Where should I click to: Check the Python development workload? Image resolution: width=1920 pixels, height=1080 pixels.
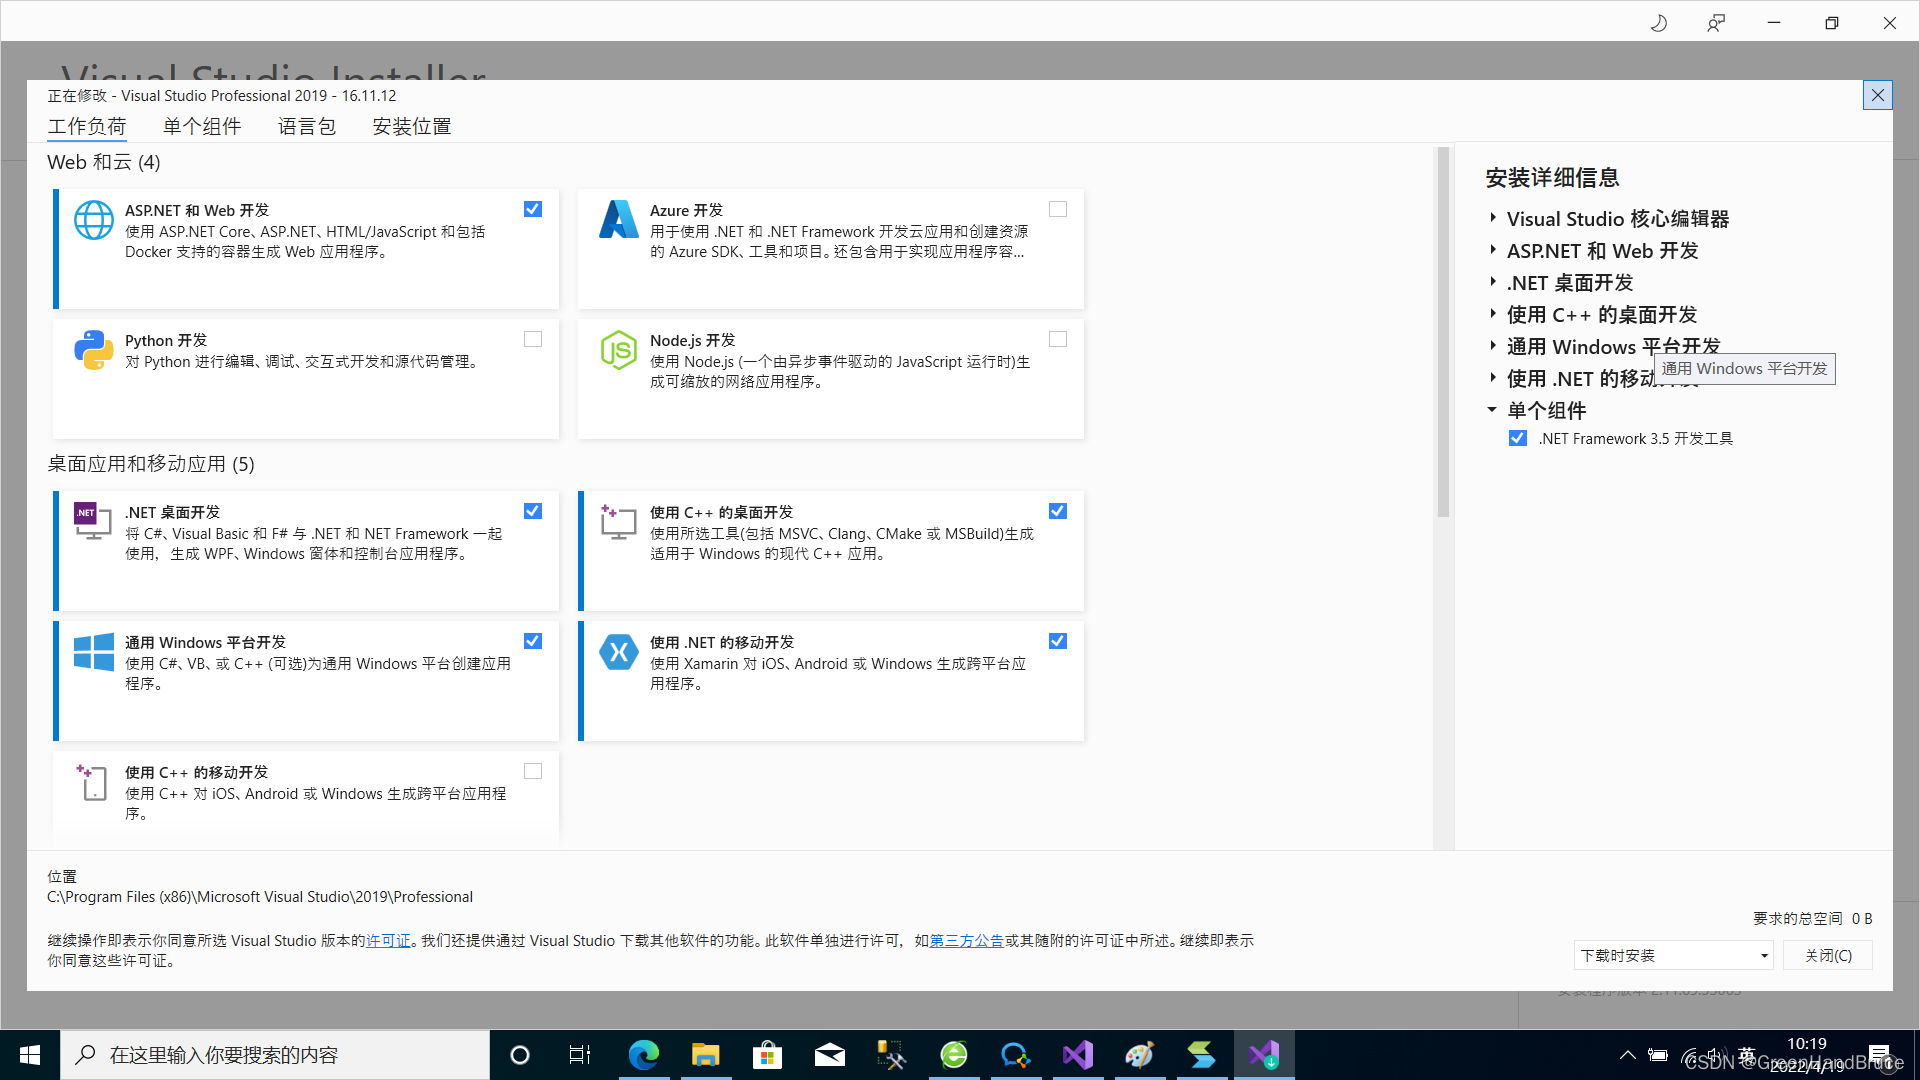(533, 339)
